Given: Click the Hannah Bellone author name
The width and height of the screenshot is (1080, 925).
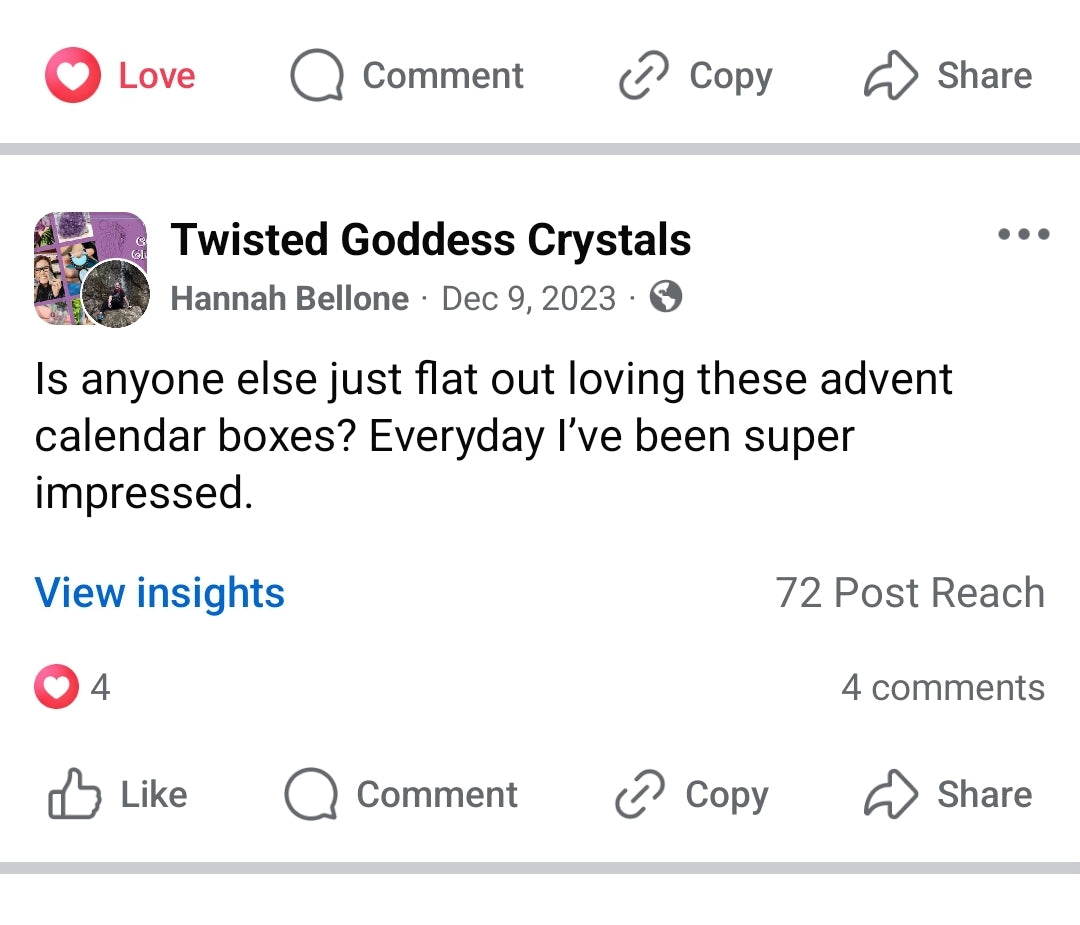Looking at the screenshot, I should 289,297.
